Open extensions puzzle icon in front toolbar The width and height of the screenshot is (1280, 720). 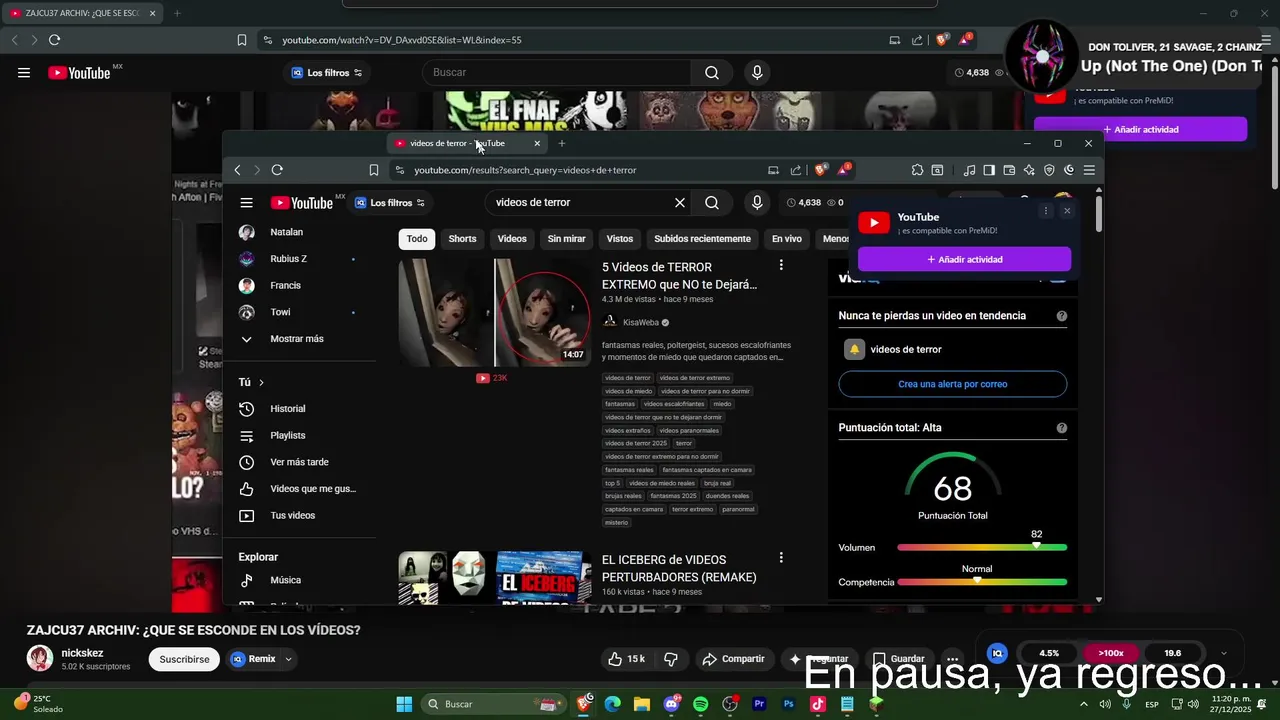tap(917, 170)
